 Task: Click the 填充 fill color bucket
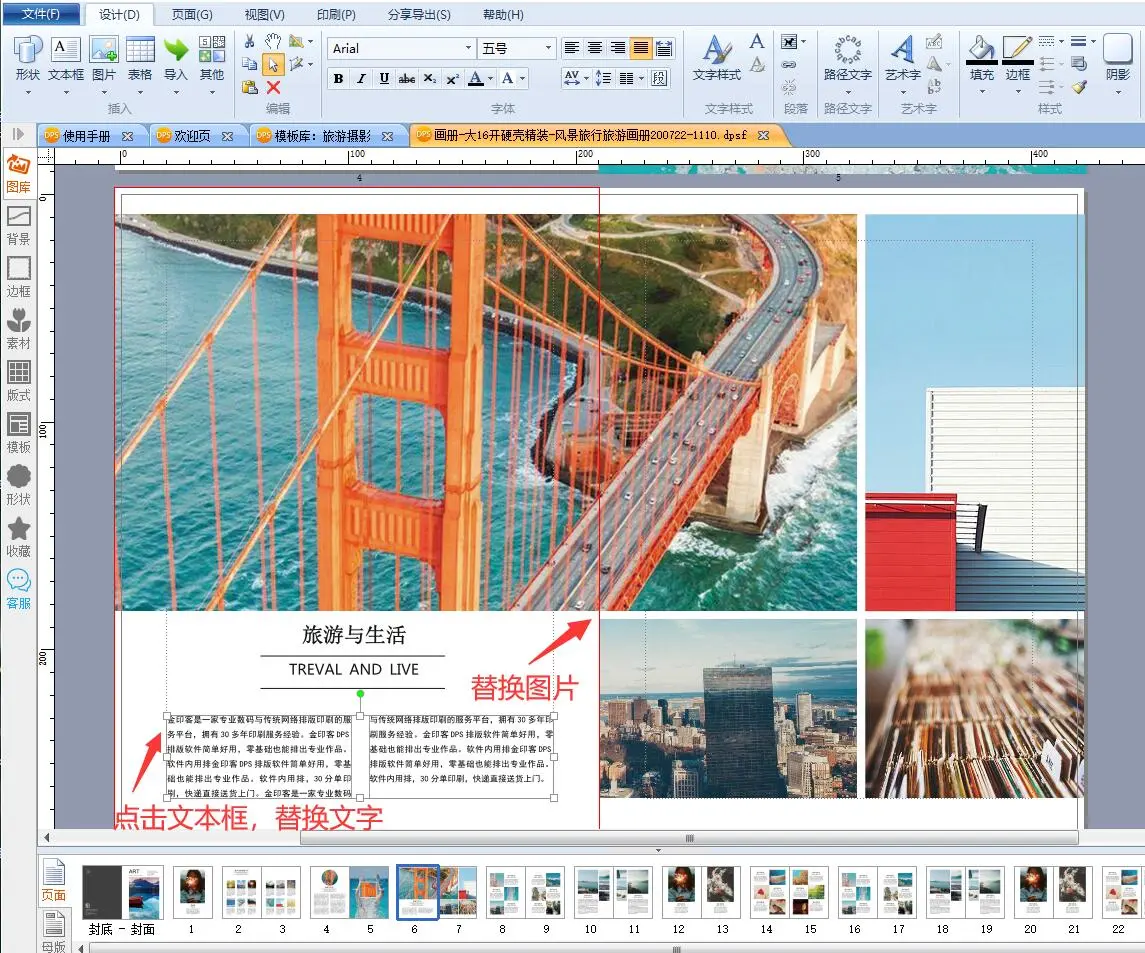982,58
